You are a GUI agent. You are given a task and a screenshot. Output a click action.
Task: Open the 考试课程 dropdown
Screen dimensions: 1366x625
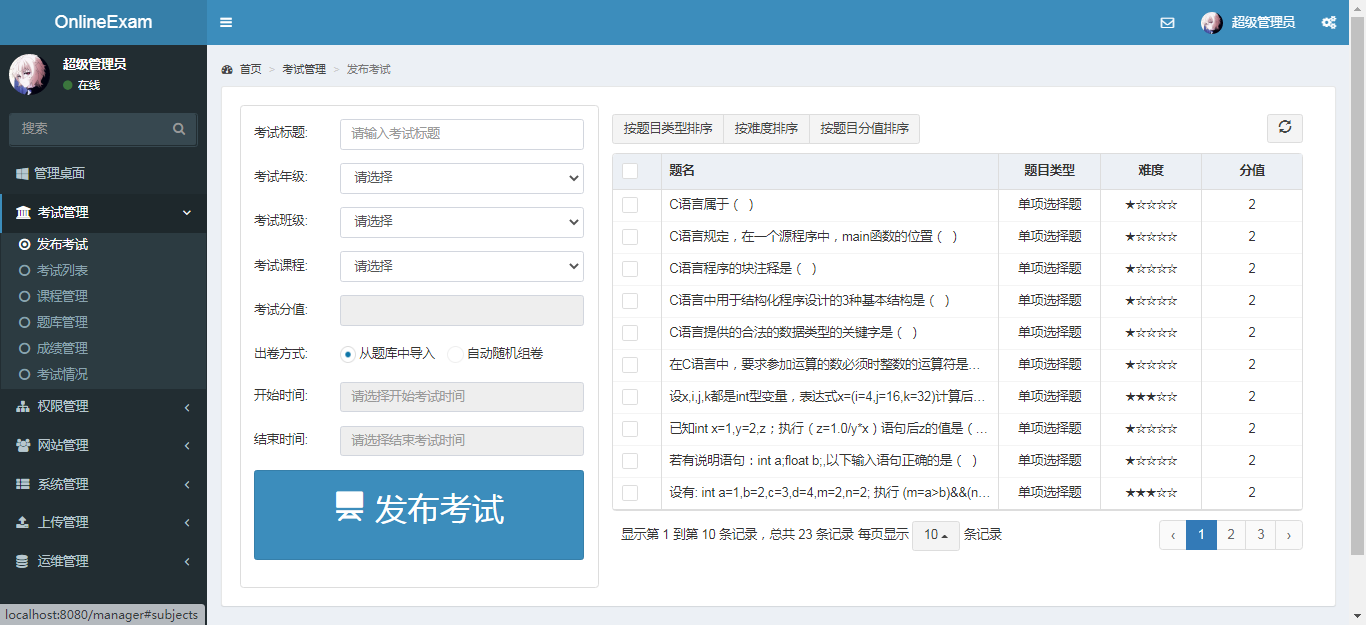click(x=461, y=266)
